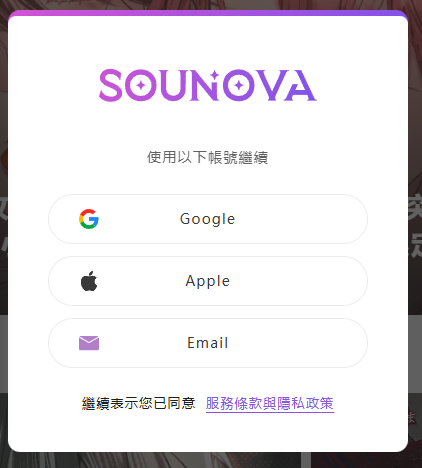Click the 使用以下帳號繼續 heading text
This screenshot has height=468, width=422.
coord(208,157)
